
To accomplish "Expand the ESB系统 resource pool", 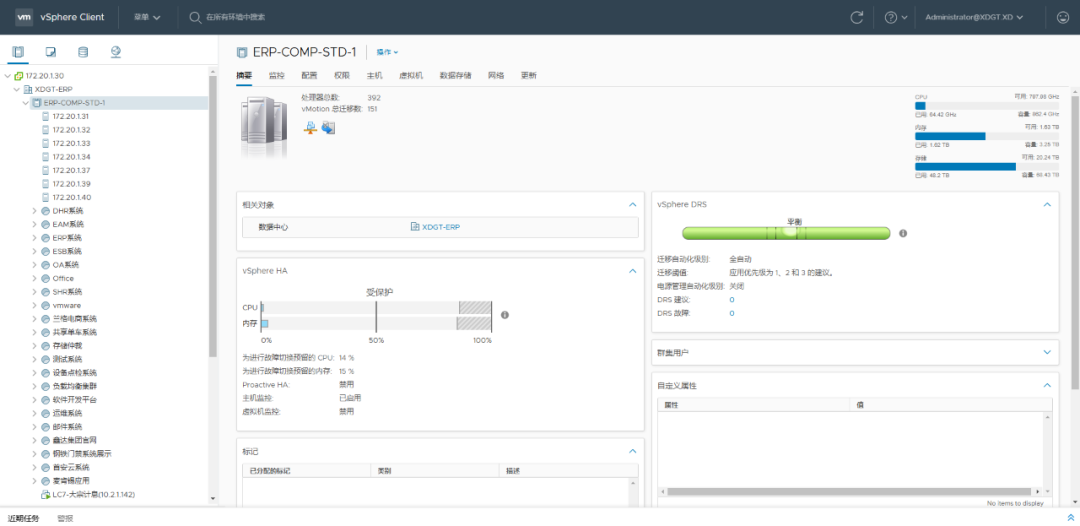I will click(34, 251).
